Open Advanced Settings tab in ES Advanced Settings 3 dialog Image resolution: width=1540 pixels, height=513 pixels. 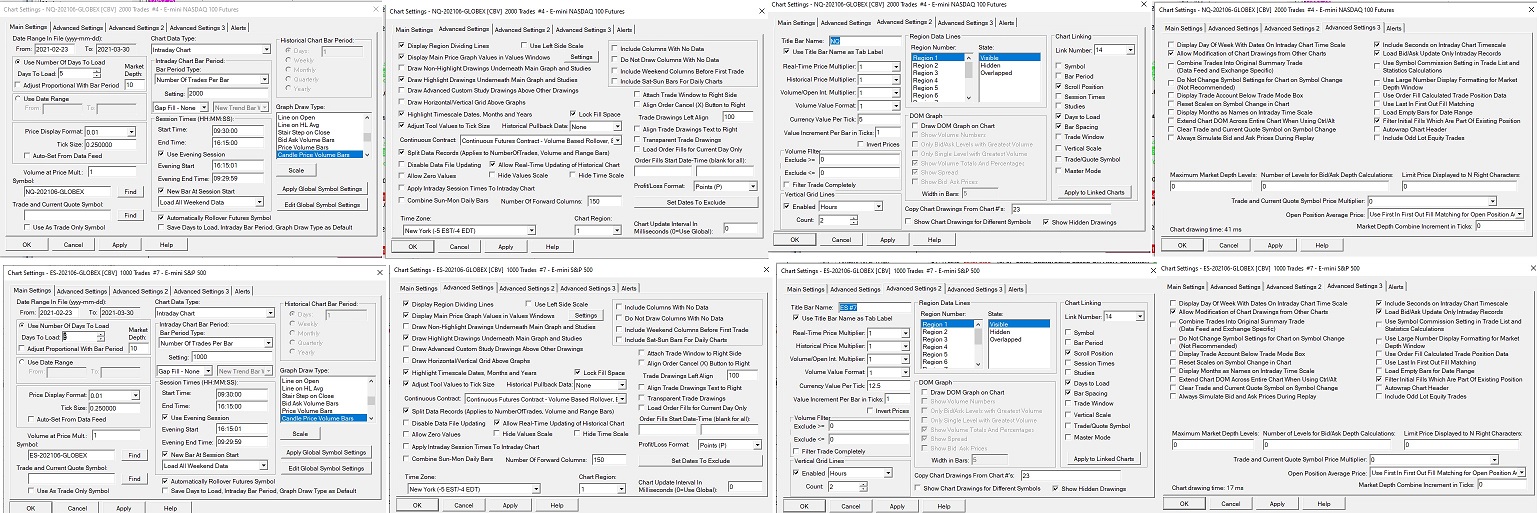[x=1233, y=288]
